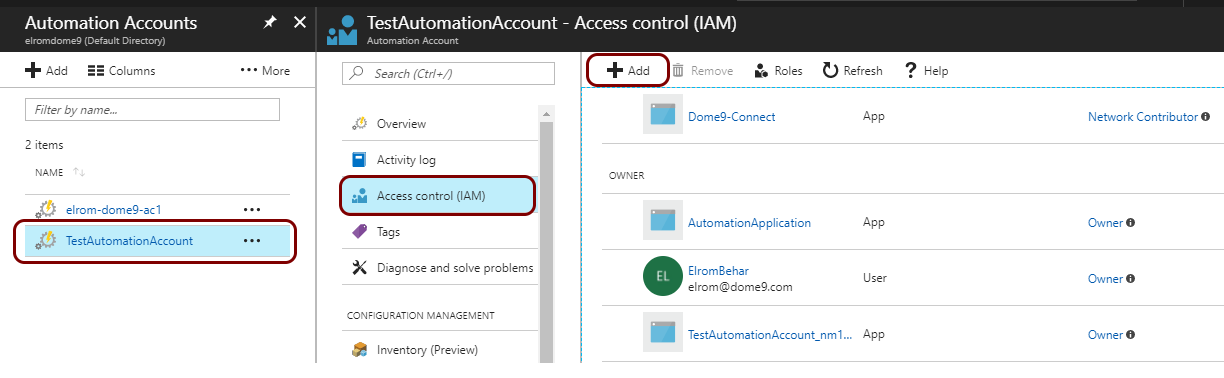Screen dimensions: 1224x378
Task: Click info icon beside AutomationApplication Owner
Action: (1130, 223)
